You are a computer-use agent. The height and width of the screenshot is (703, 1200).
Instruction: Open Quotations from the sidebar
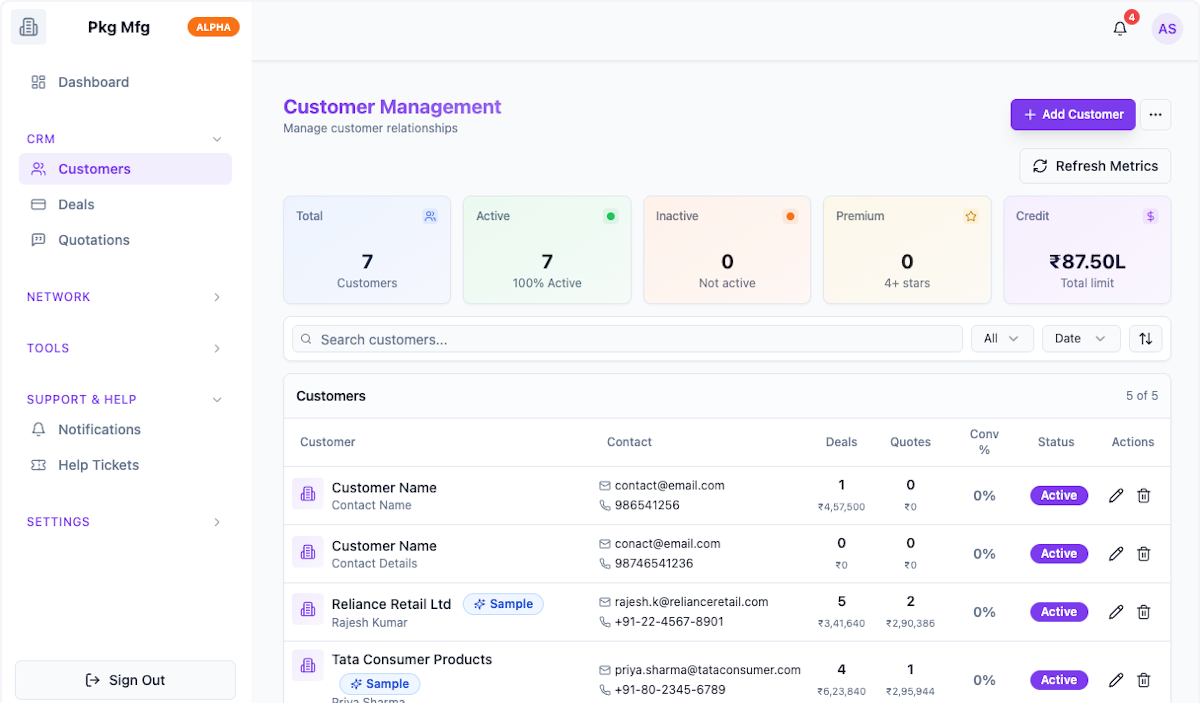pyautogui.click(x=93, y=240)
